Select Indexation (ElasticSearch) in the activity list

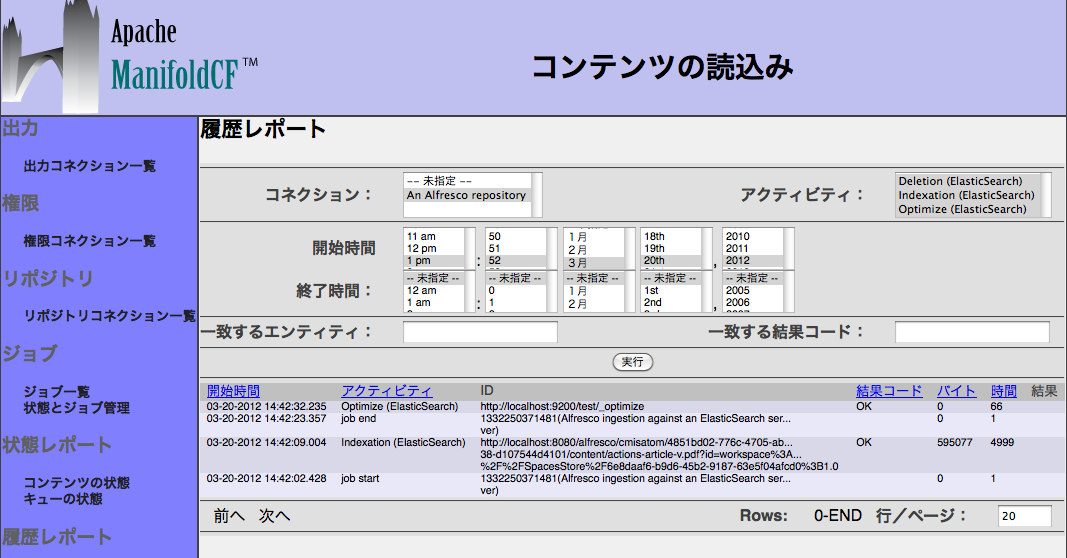pyautogui.click(x=965, y=196)
